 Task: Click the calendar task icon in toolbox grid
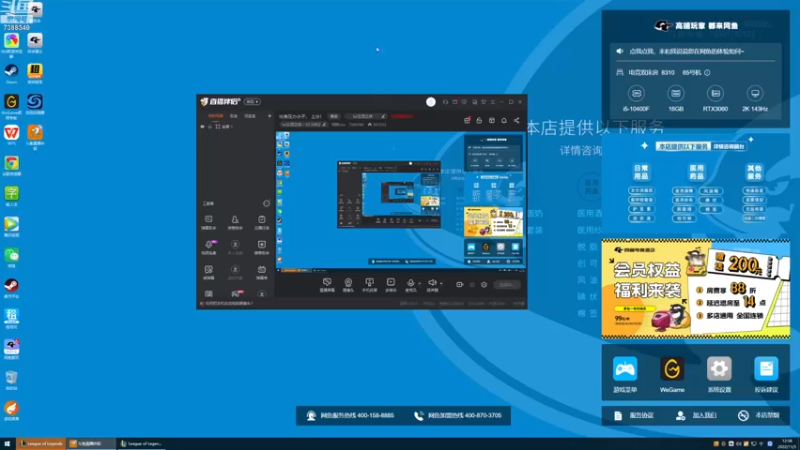[x=261, y=219]
